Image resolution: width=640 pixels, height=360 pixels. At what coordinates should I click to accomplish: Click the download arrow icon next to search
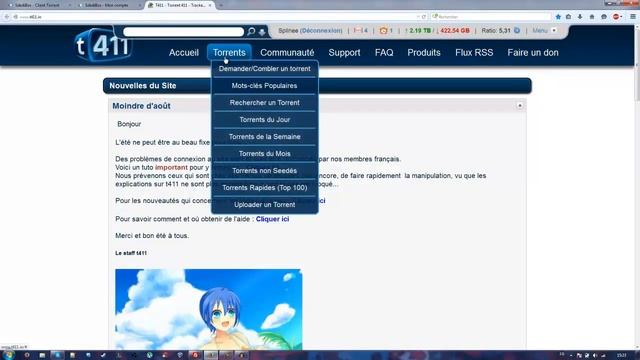point(262,32)
